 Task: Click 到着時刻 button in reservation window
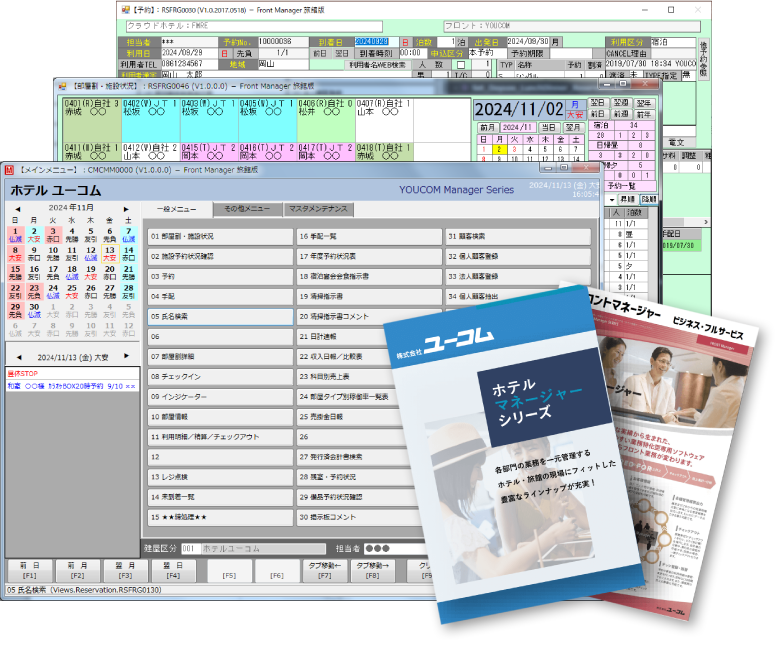[376, 54]
